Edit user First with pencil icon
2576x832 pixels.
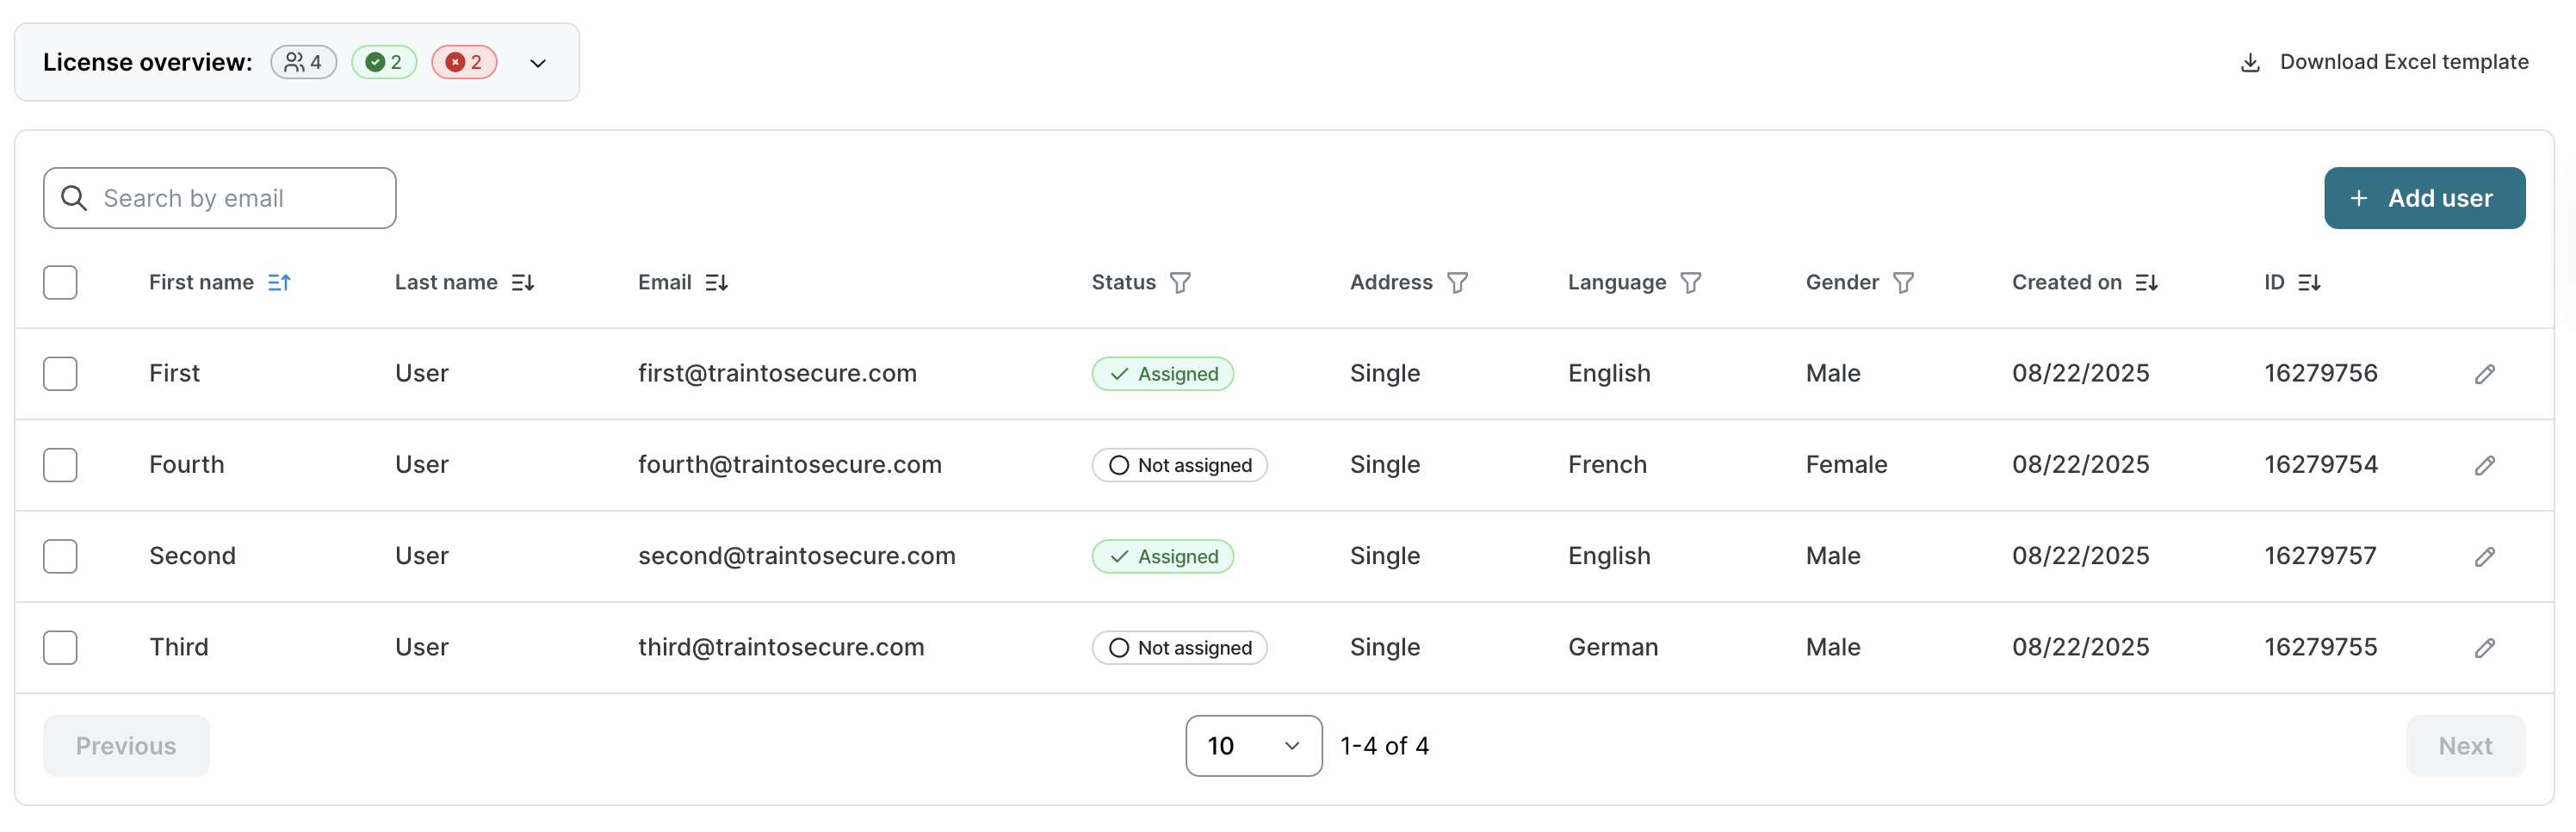[x=2484, y=374]
